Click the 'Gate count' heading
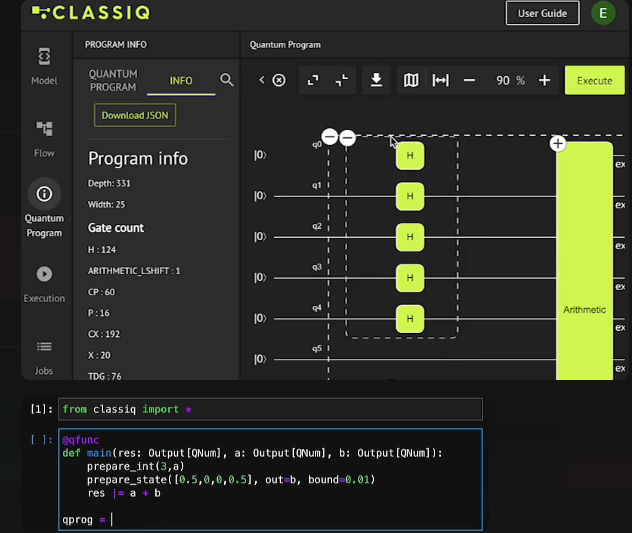632x533 pixels. click(116, 228)
